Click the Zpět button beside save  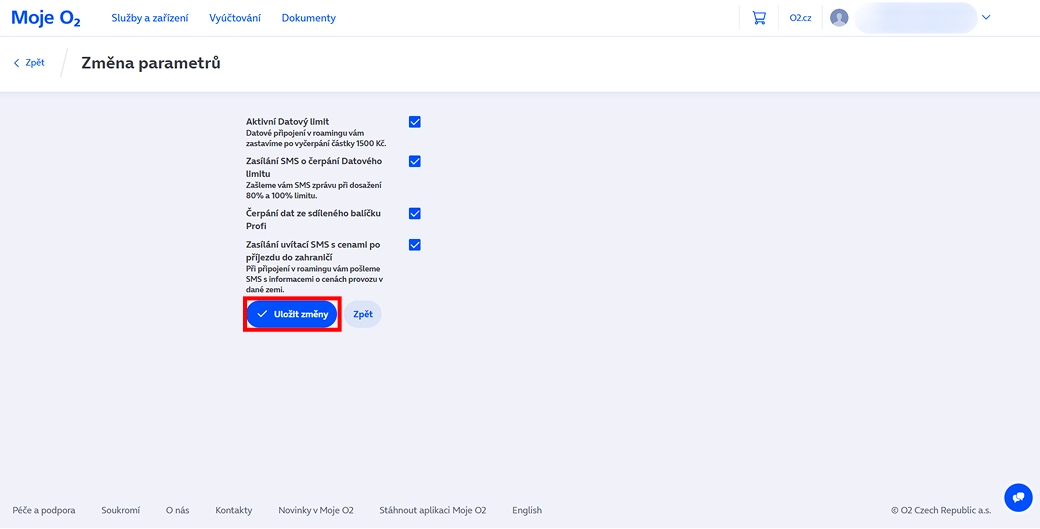pos(363,314)
